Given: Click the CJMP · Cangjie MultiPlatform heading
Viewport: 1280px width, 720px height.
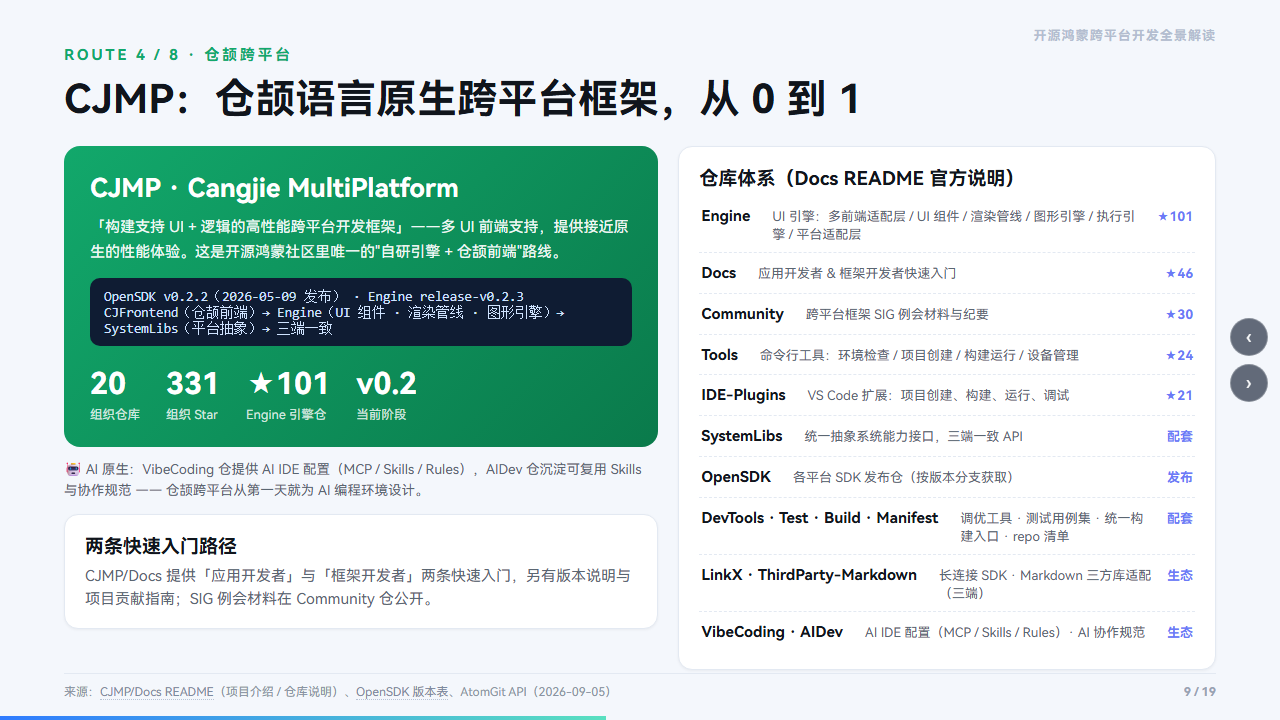Looking at the screenshot, I should pyautogui.click(x=274, y=188).
